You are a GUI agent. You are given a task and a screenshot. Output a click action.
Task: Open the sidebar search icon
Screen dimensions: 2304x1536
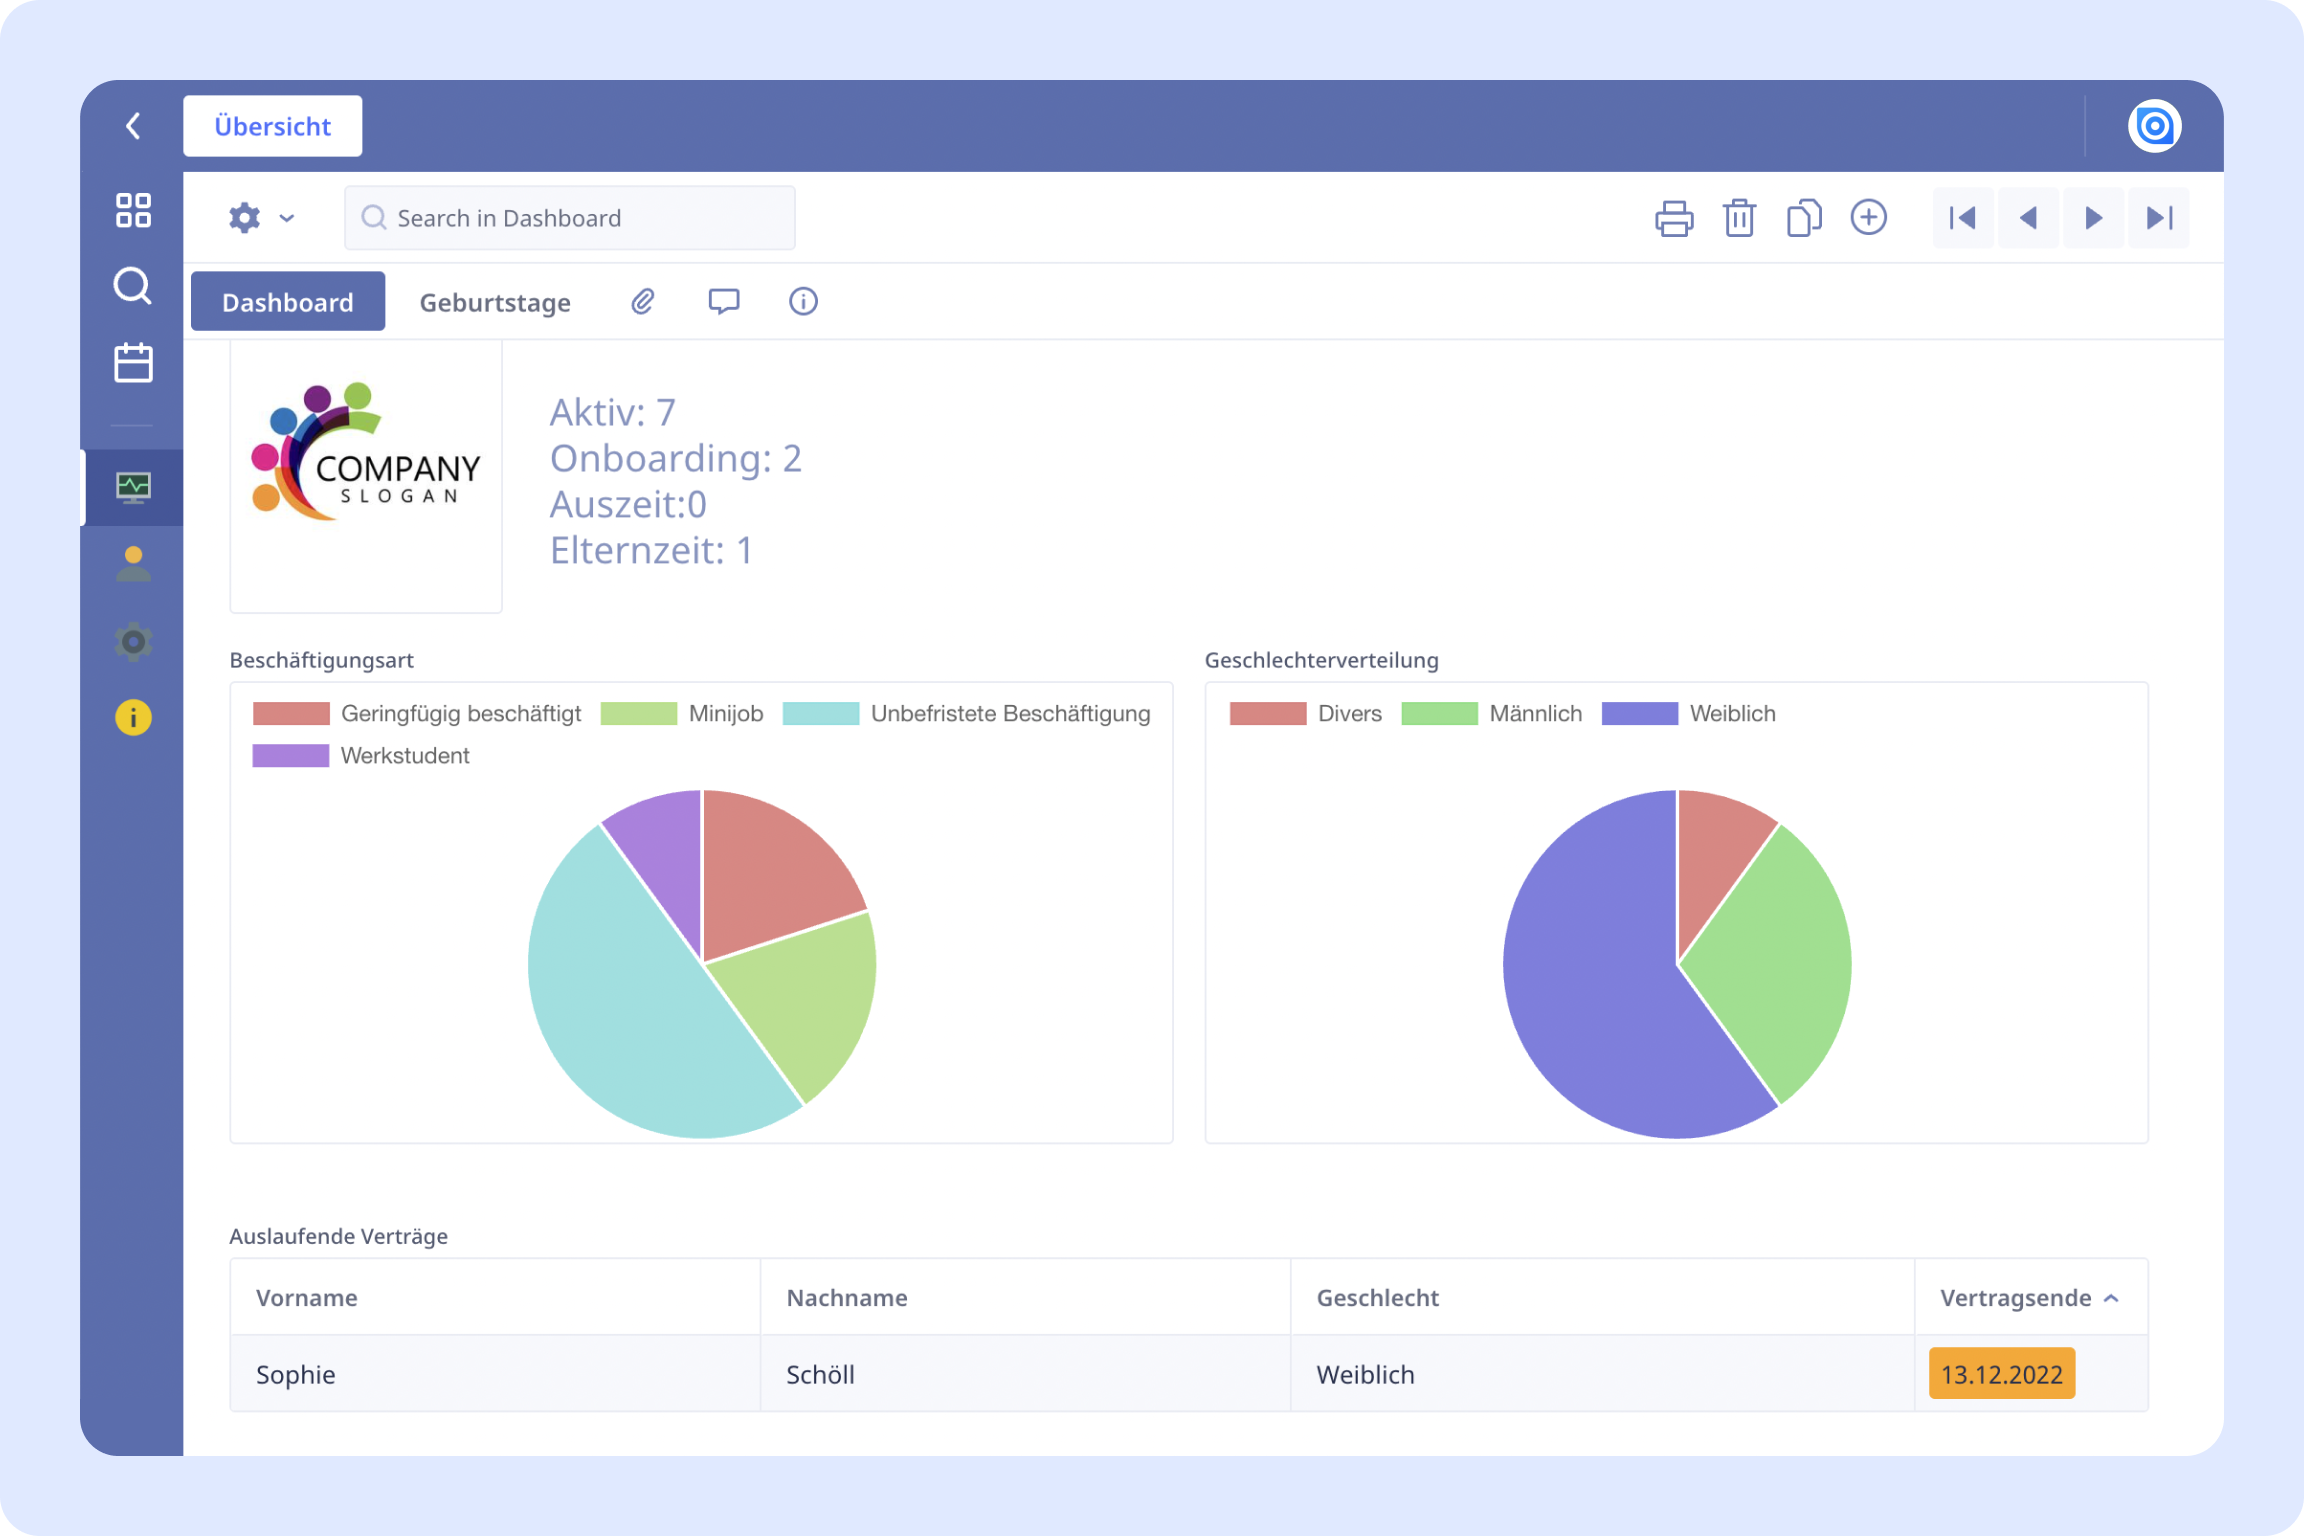click(133, 286)
